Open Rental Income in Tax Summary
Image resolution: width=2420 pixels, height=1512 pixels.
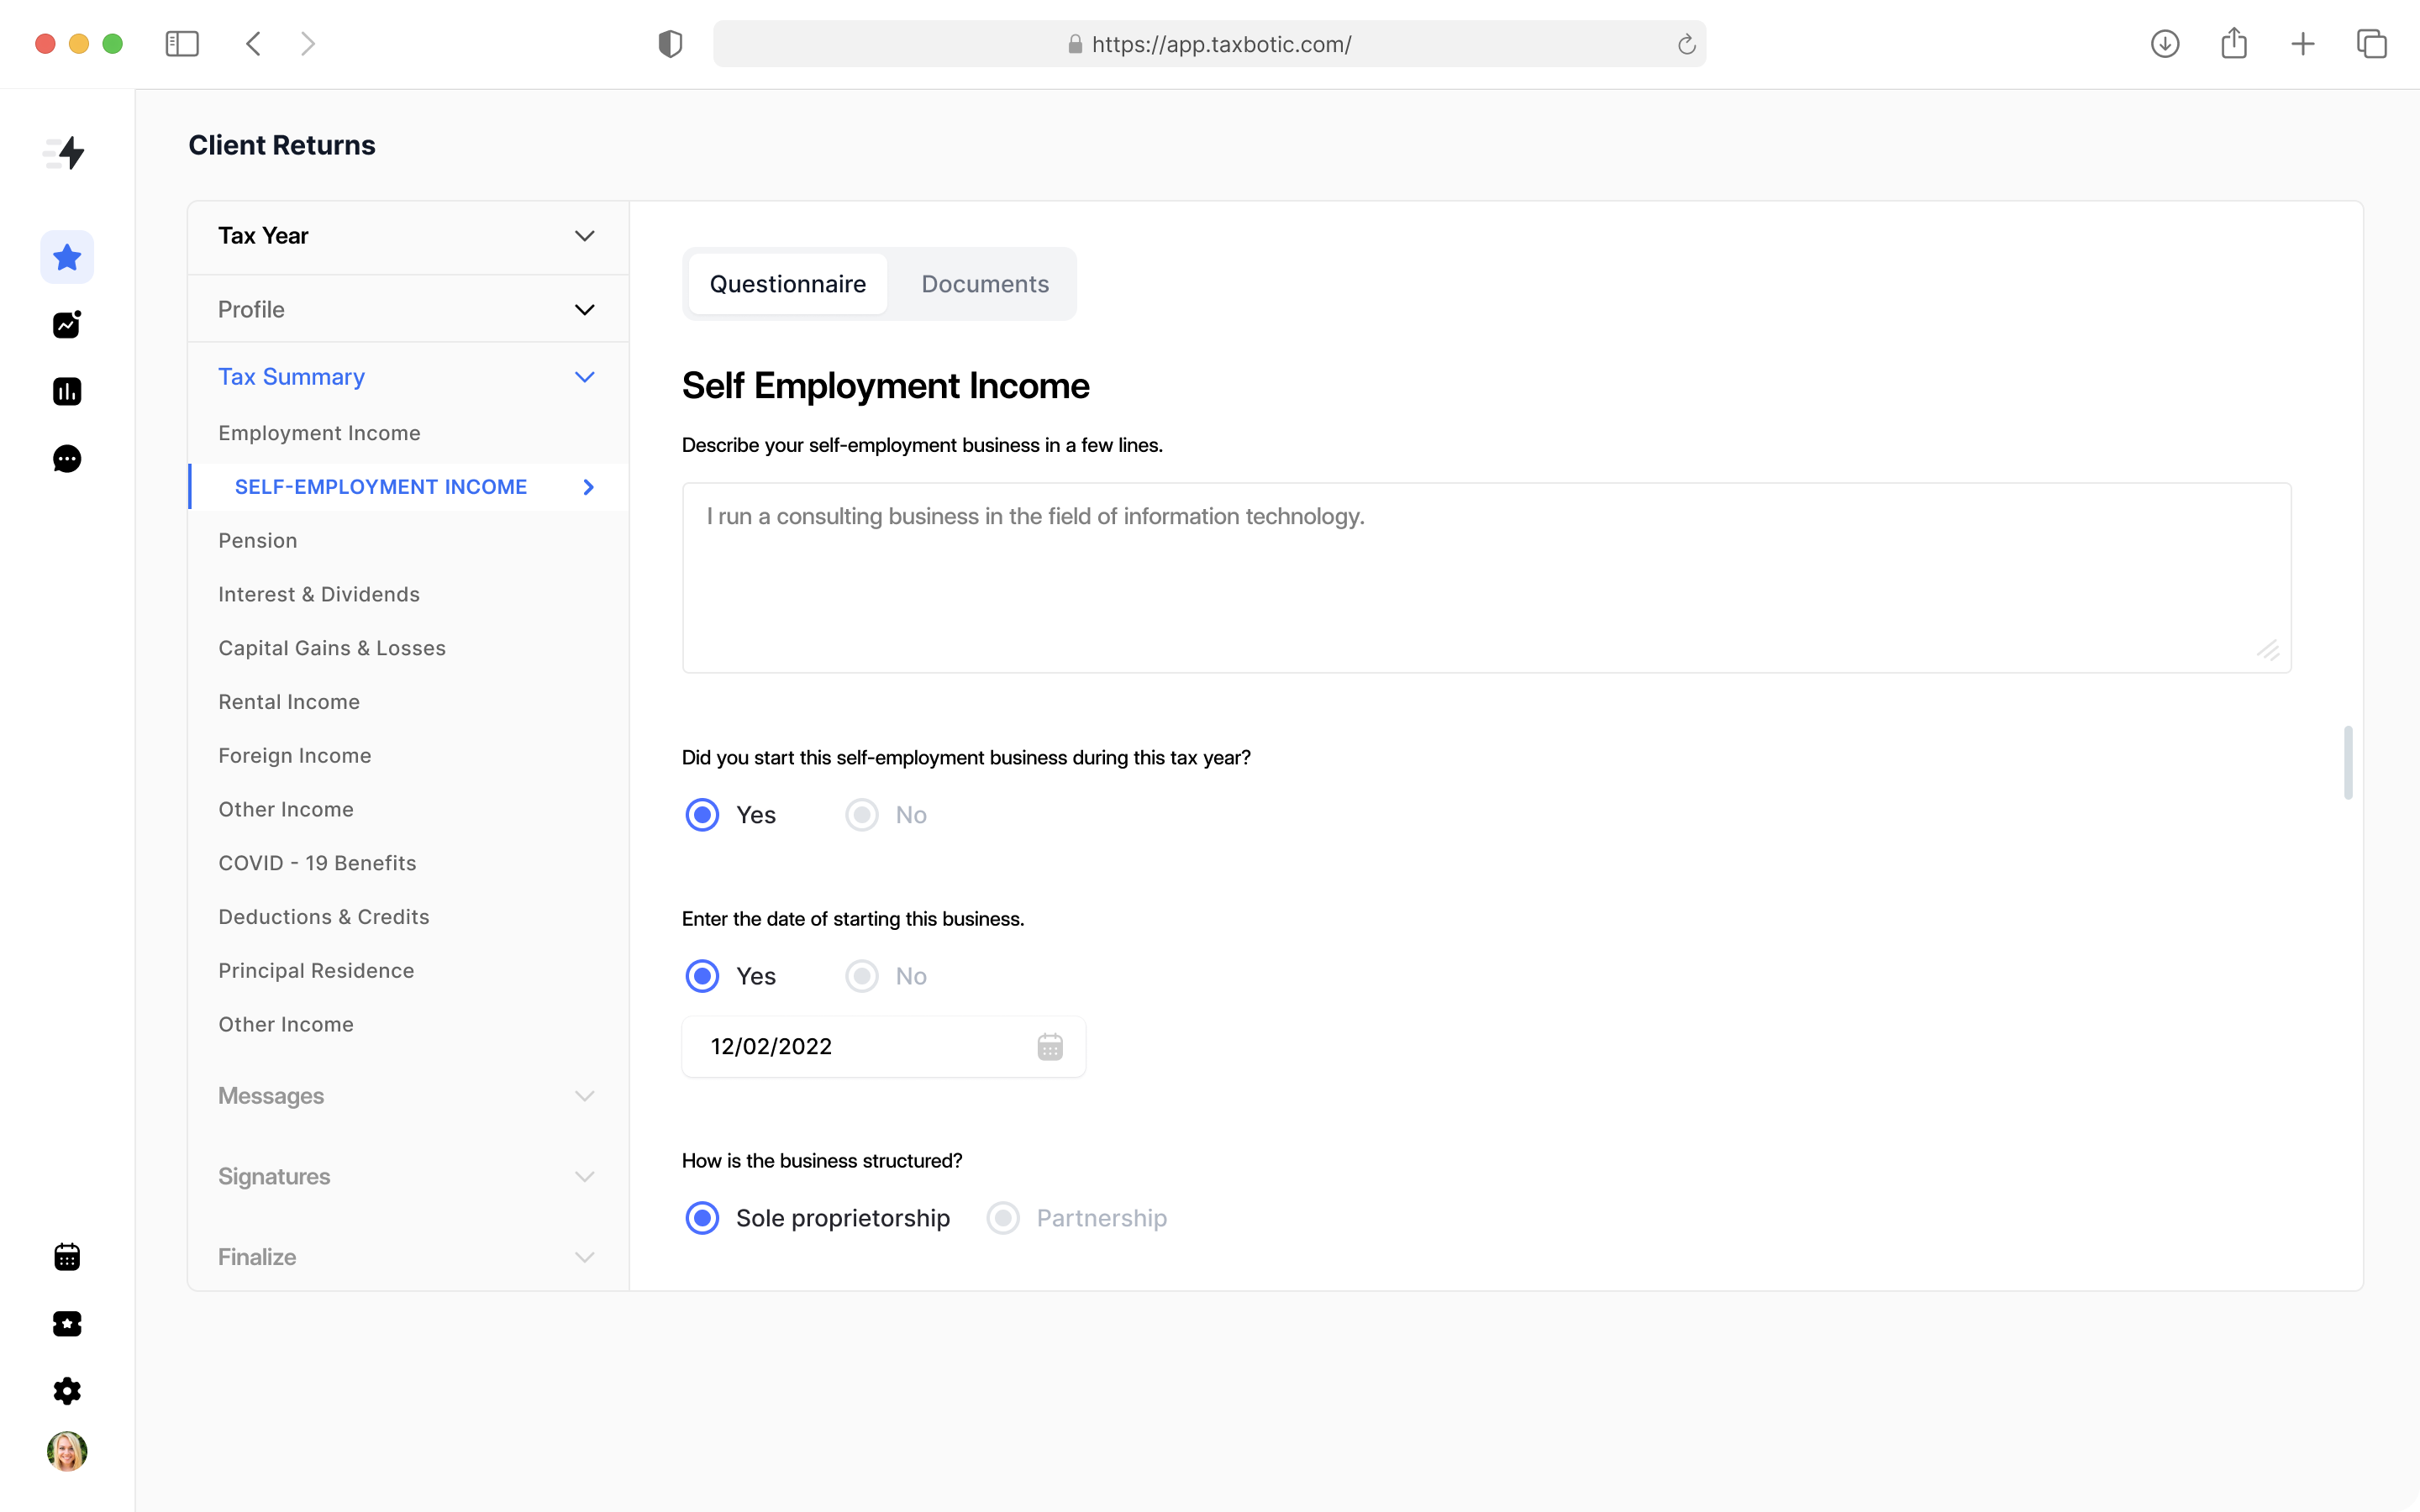pyautogui.click(x=289, y=702)
